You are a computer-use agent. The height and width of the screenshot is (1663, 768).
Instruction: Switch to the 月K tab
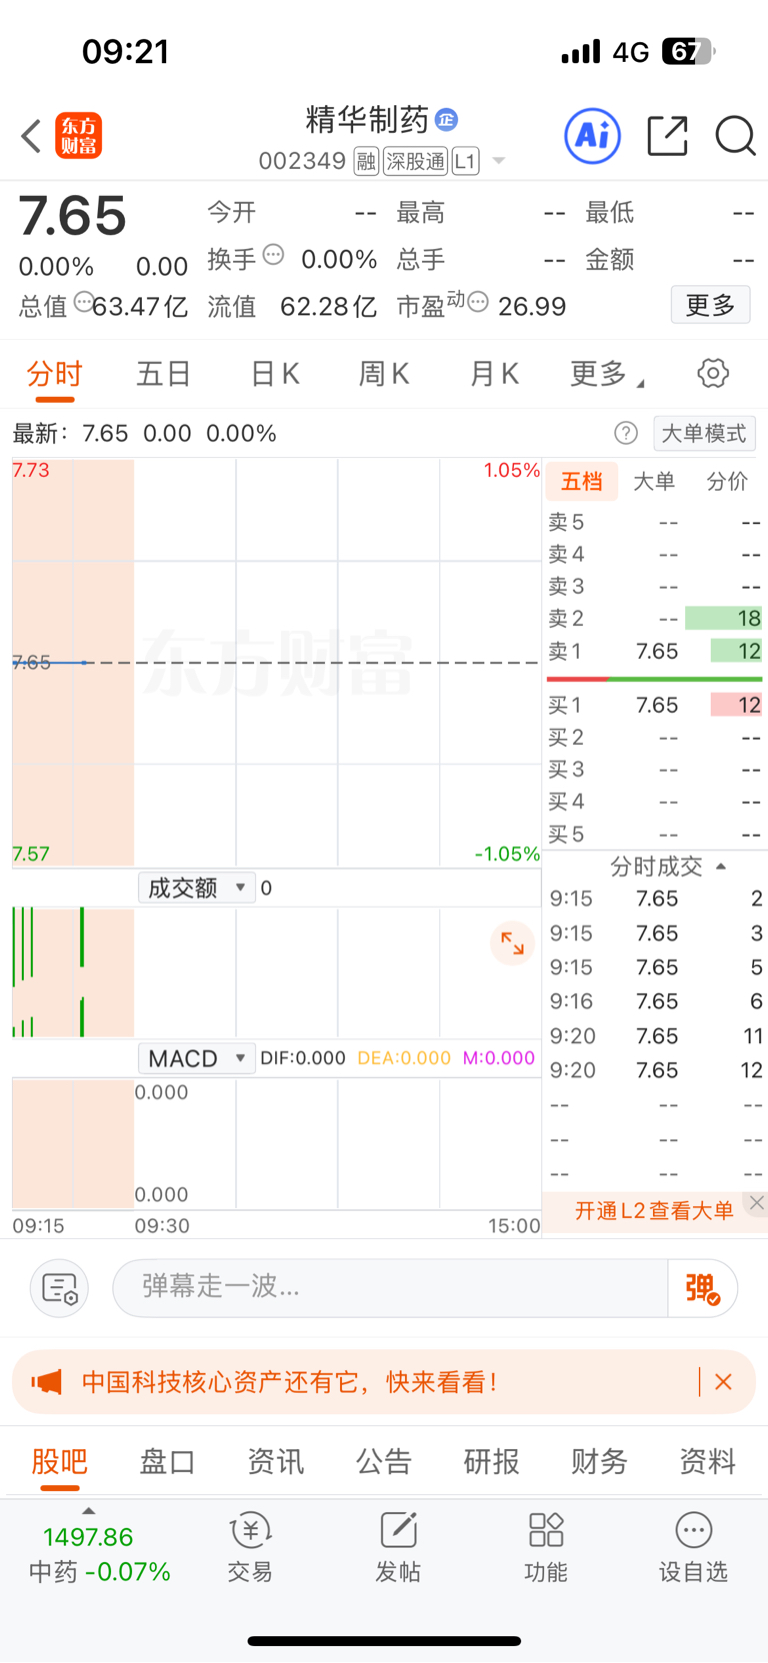coord(494,374)
